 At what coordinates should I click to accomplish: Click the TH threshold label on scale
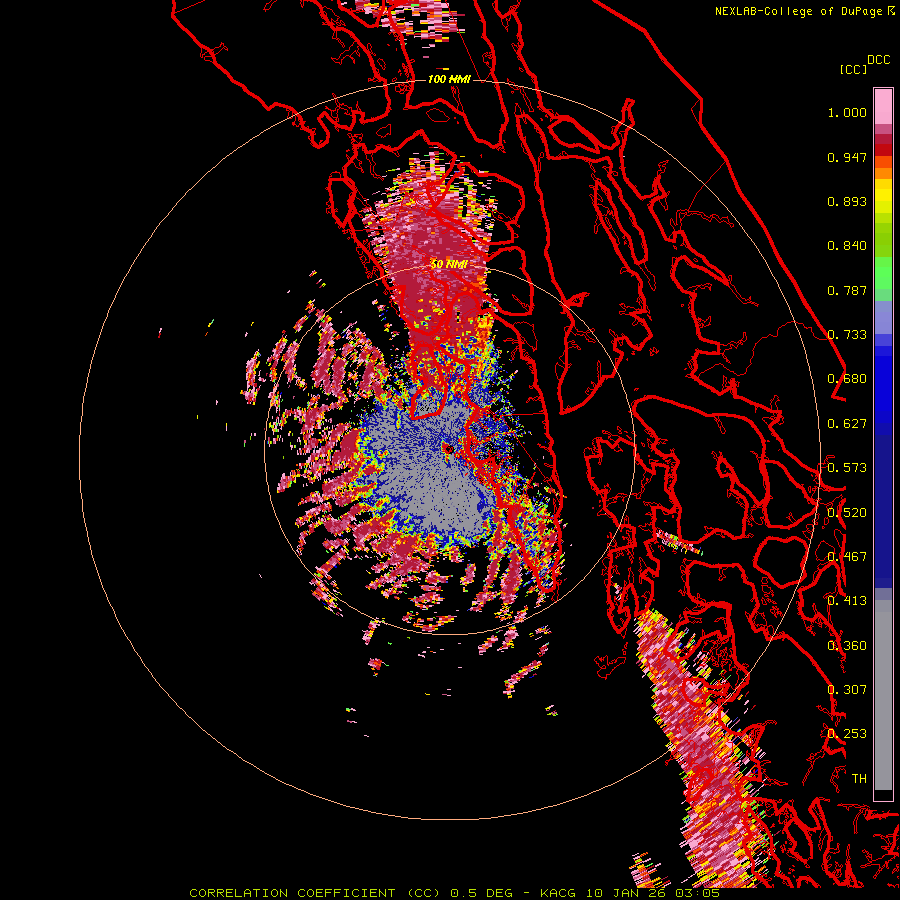pyautogui.click(x=859, y=779)
